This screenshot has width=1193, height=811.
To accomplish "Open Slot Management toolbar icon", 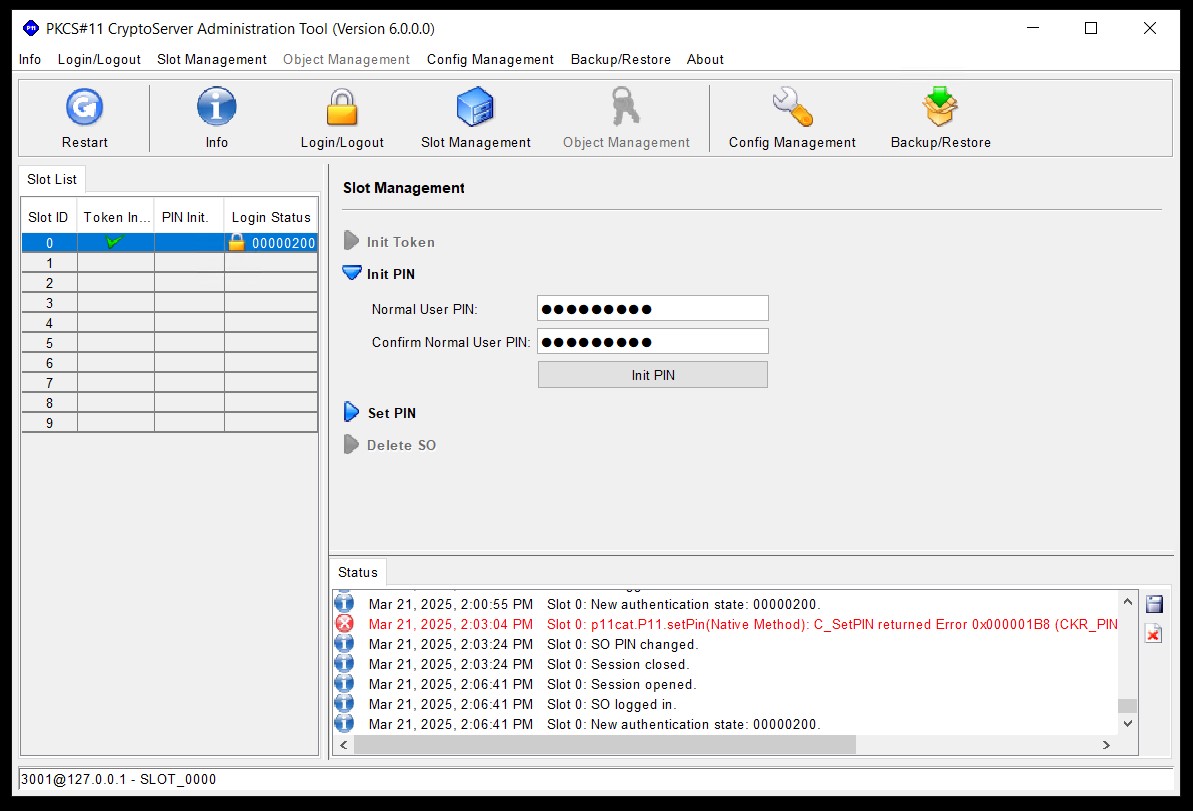I will pyautogui.click(x=476, y=107).
